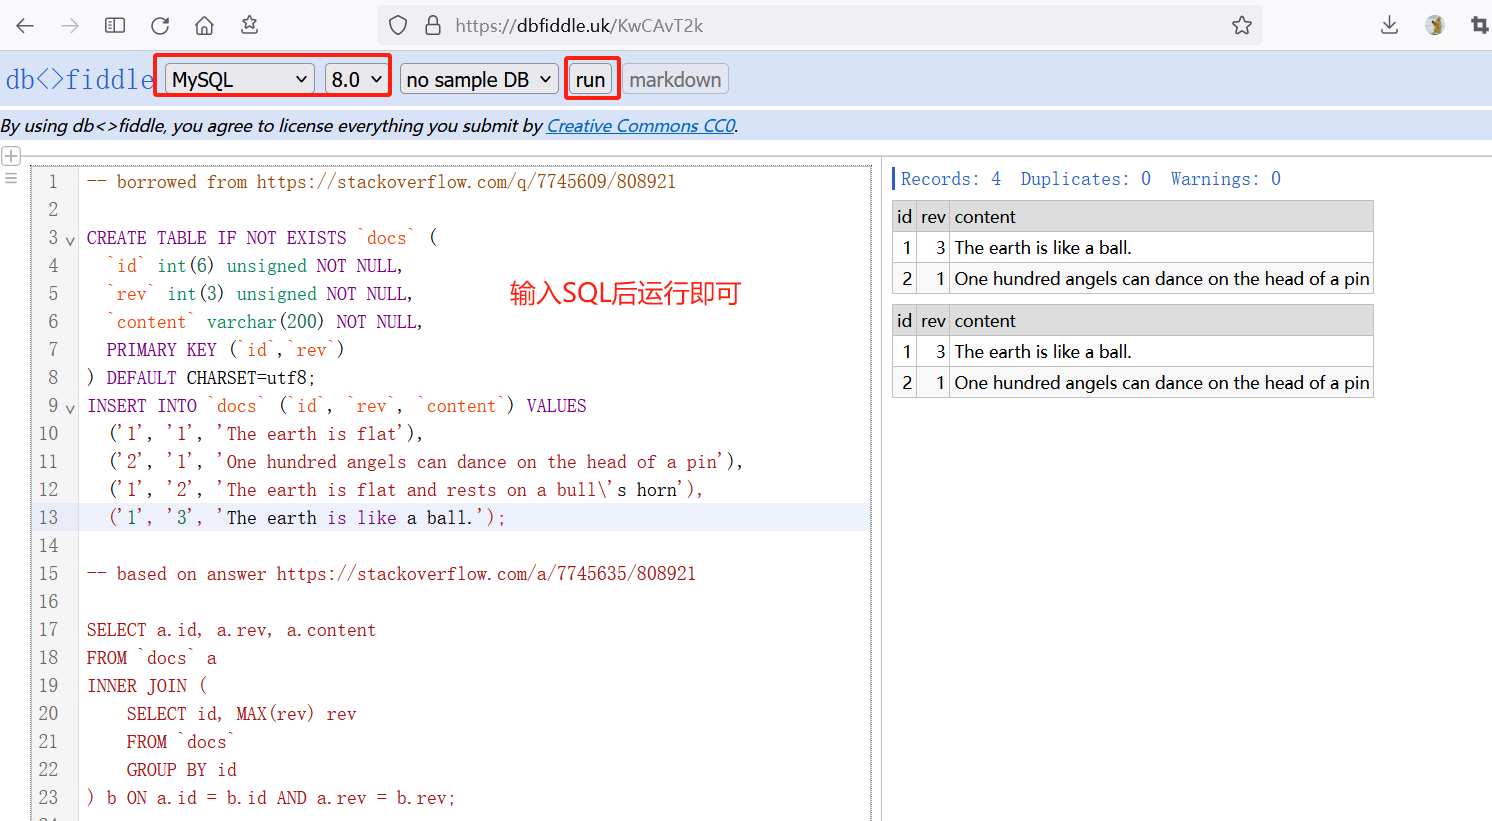Open the browser downloads panel
Image resolution: width=1492 pixels, height=821 pixels.
pos(1389,25)
